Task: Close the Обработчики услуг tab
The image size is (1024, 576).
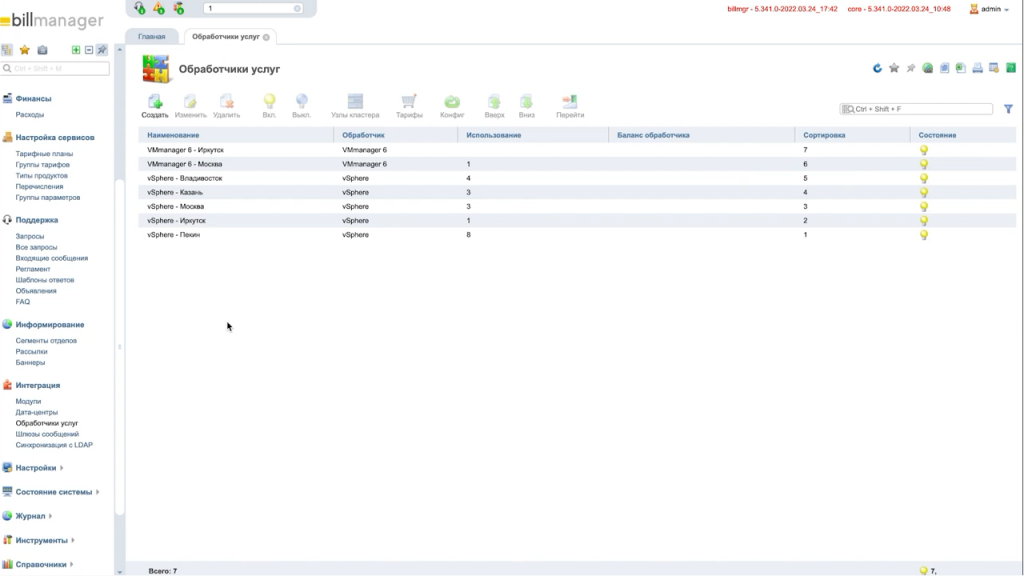Action: pyautogui.click(x=266, y=37)
